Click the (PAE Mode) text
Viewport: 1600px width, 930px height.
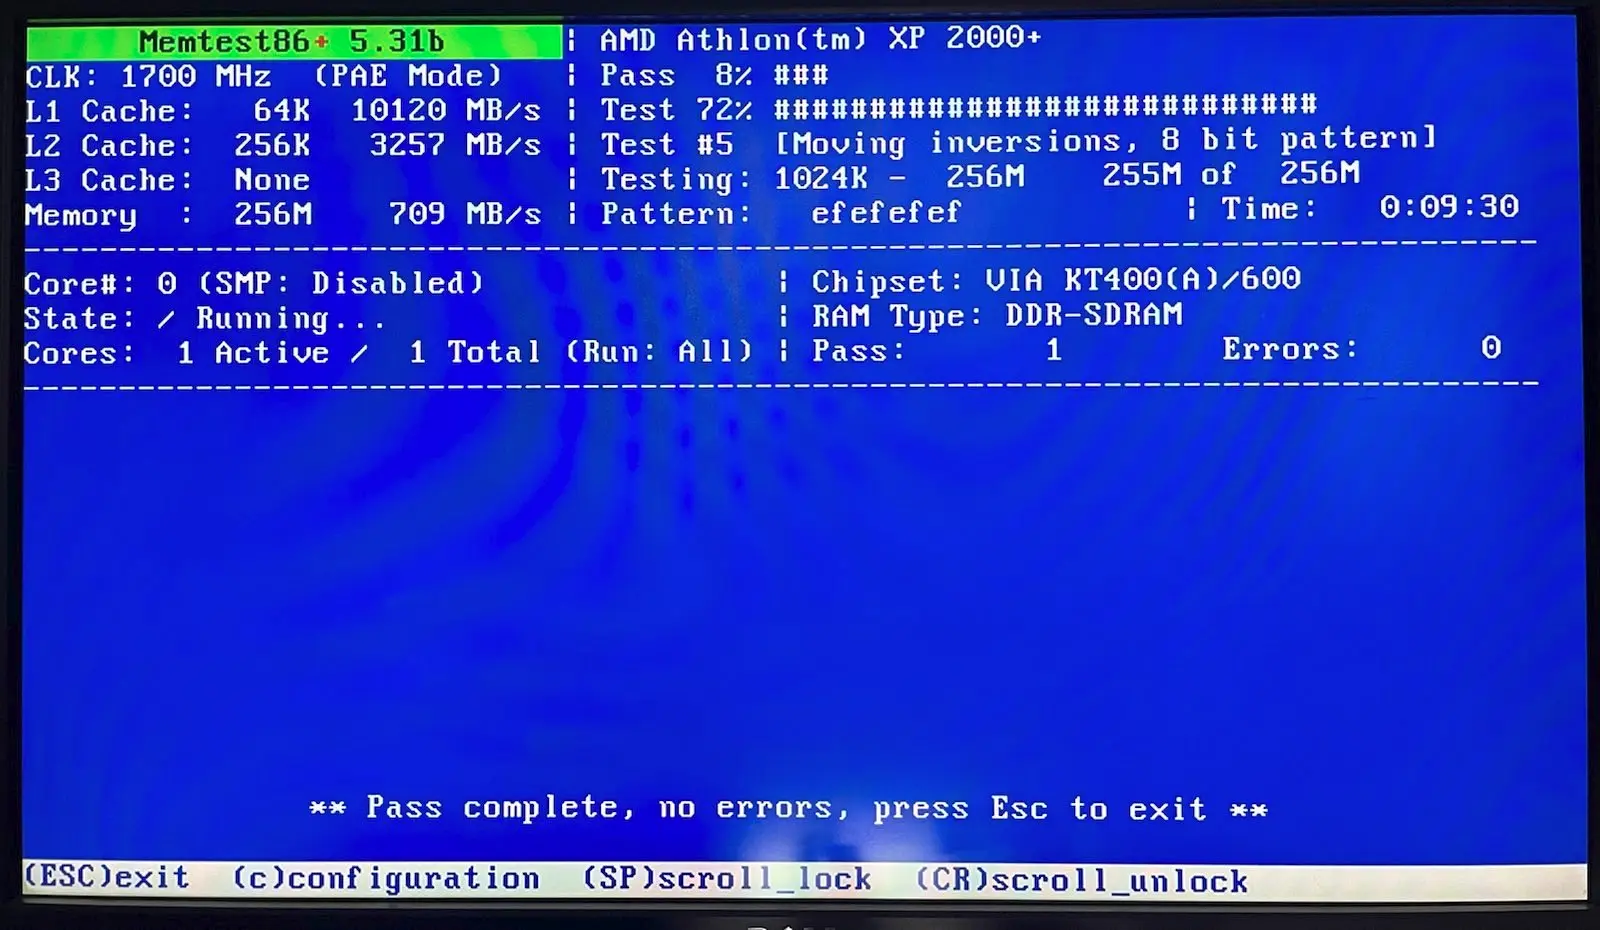[408, 76]
